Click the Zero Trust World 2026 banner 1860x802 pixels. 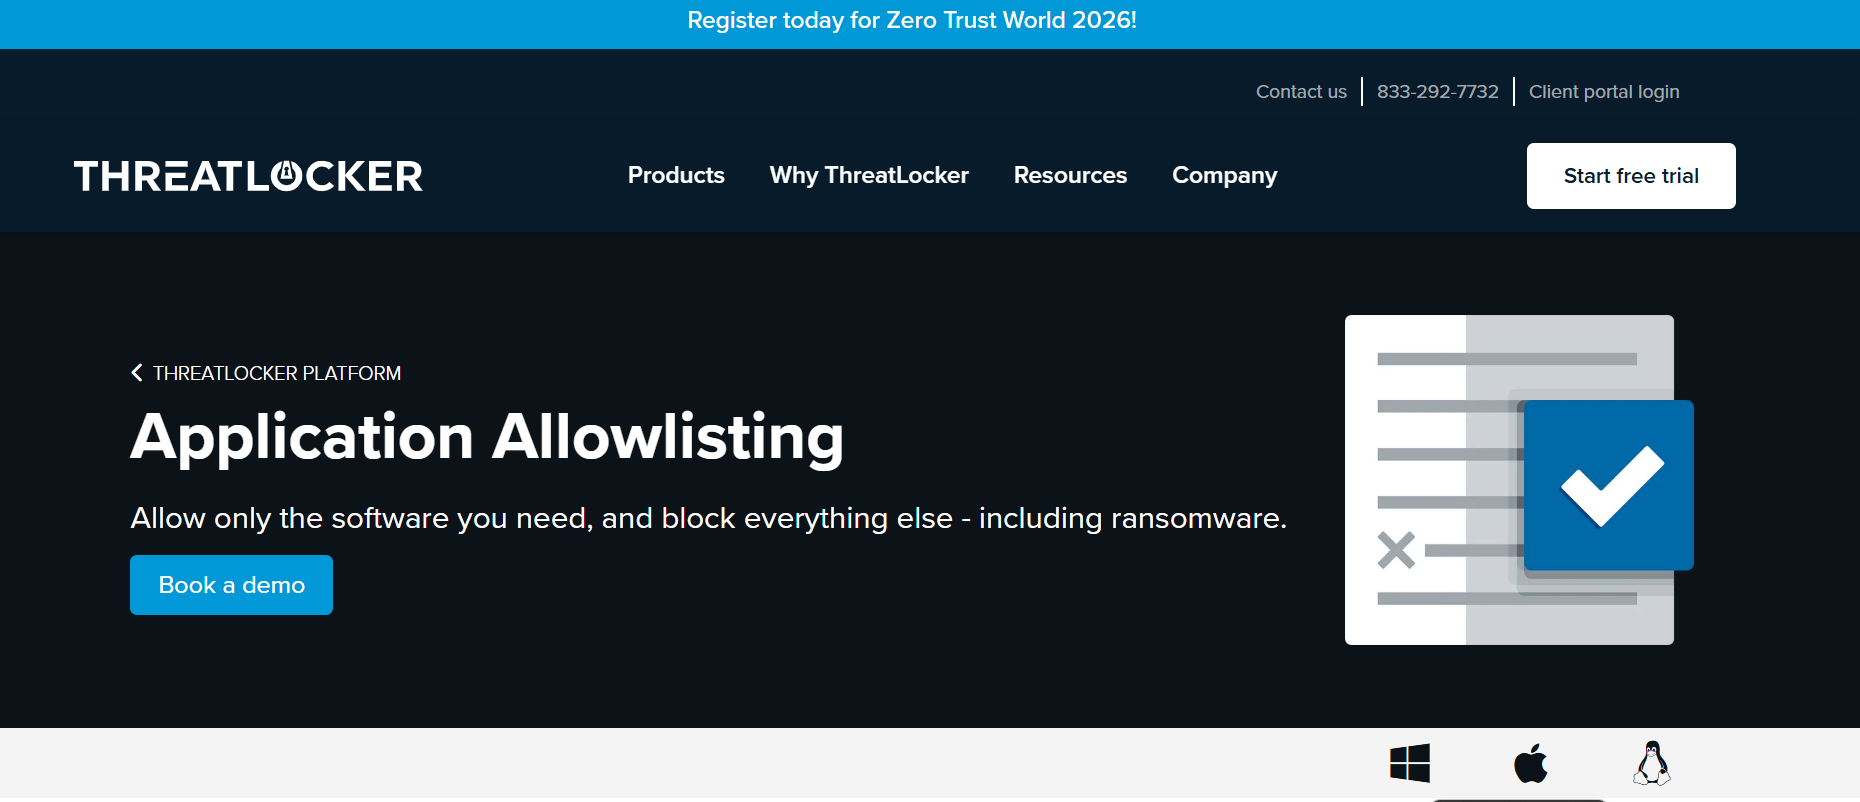pyautogui.click(x=911, y=21)
